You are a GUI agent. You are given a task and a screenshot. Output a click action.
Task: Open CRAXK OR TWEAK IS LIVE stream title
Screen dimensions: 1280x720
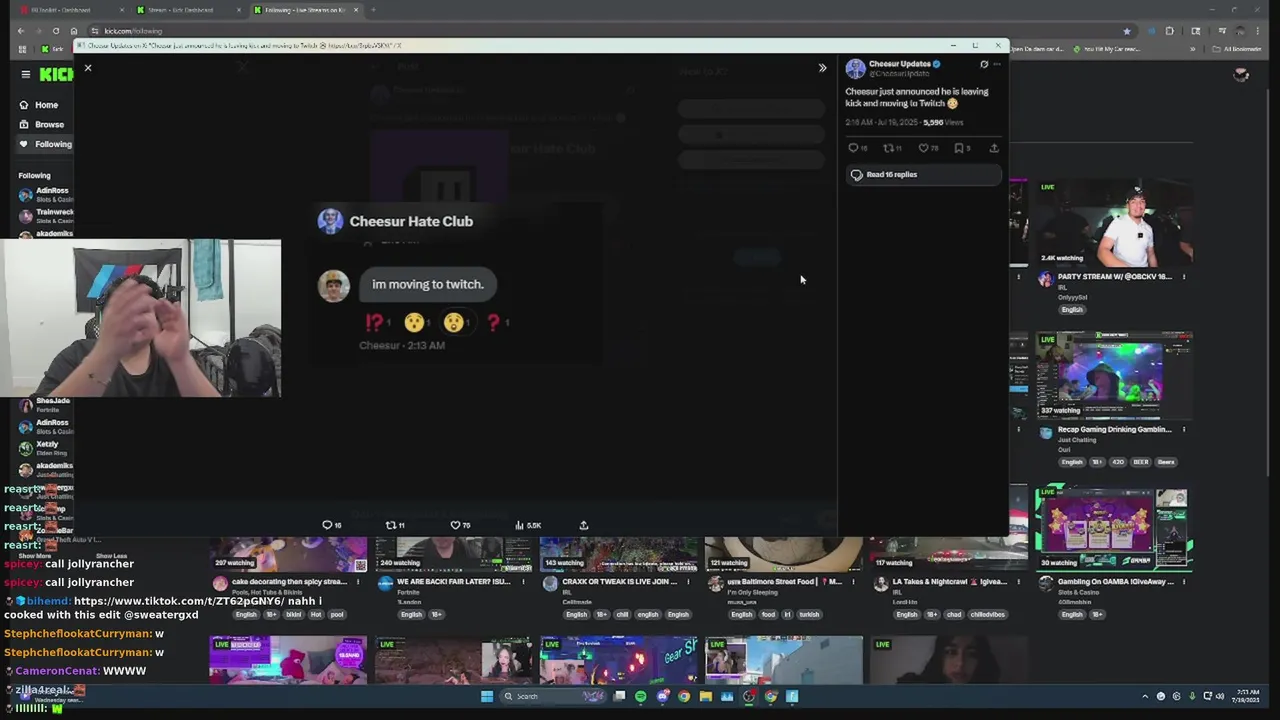pos(619,582)
